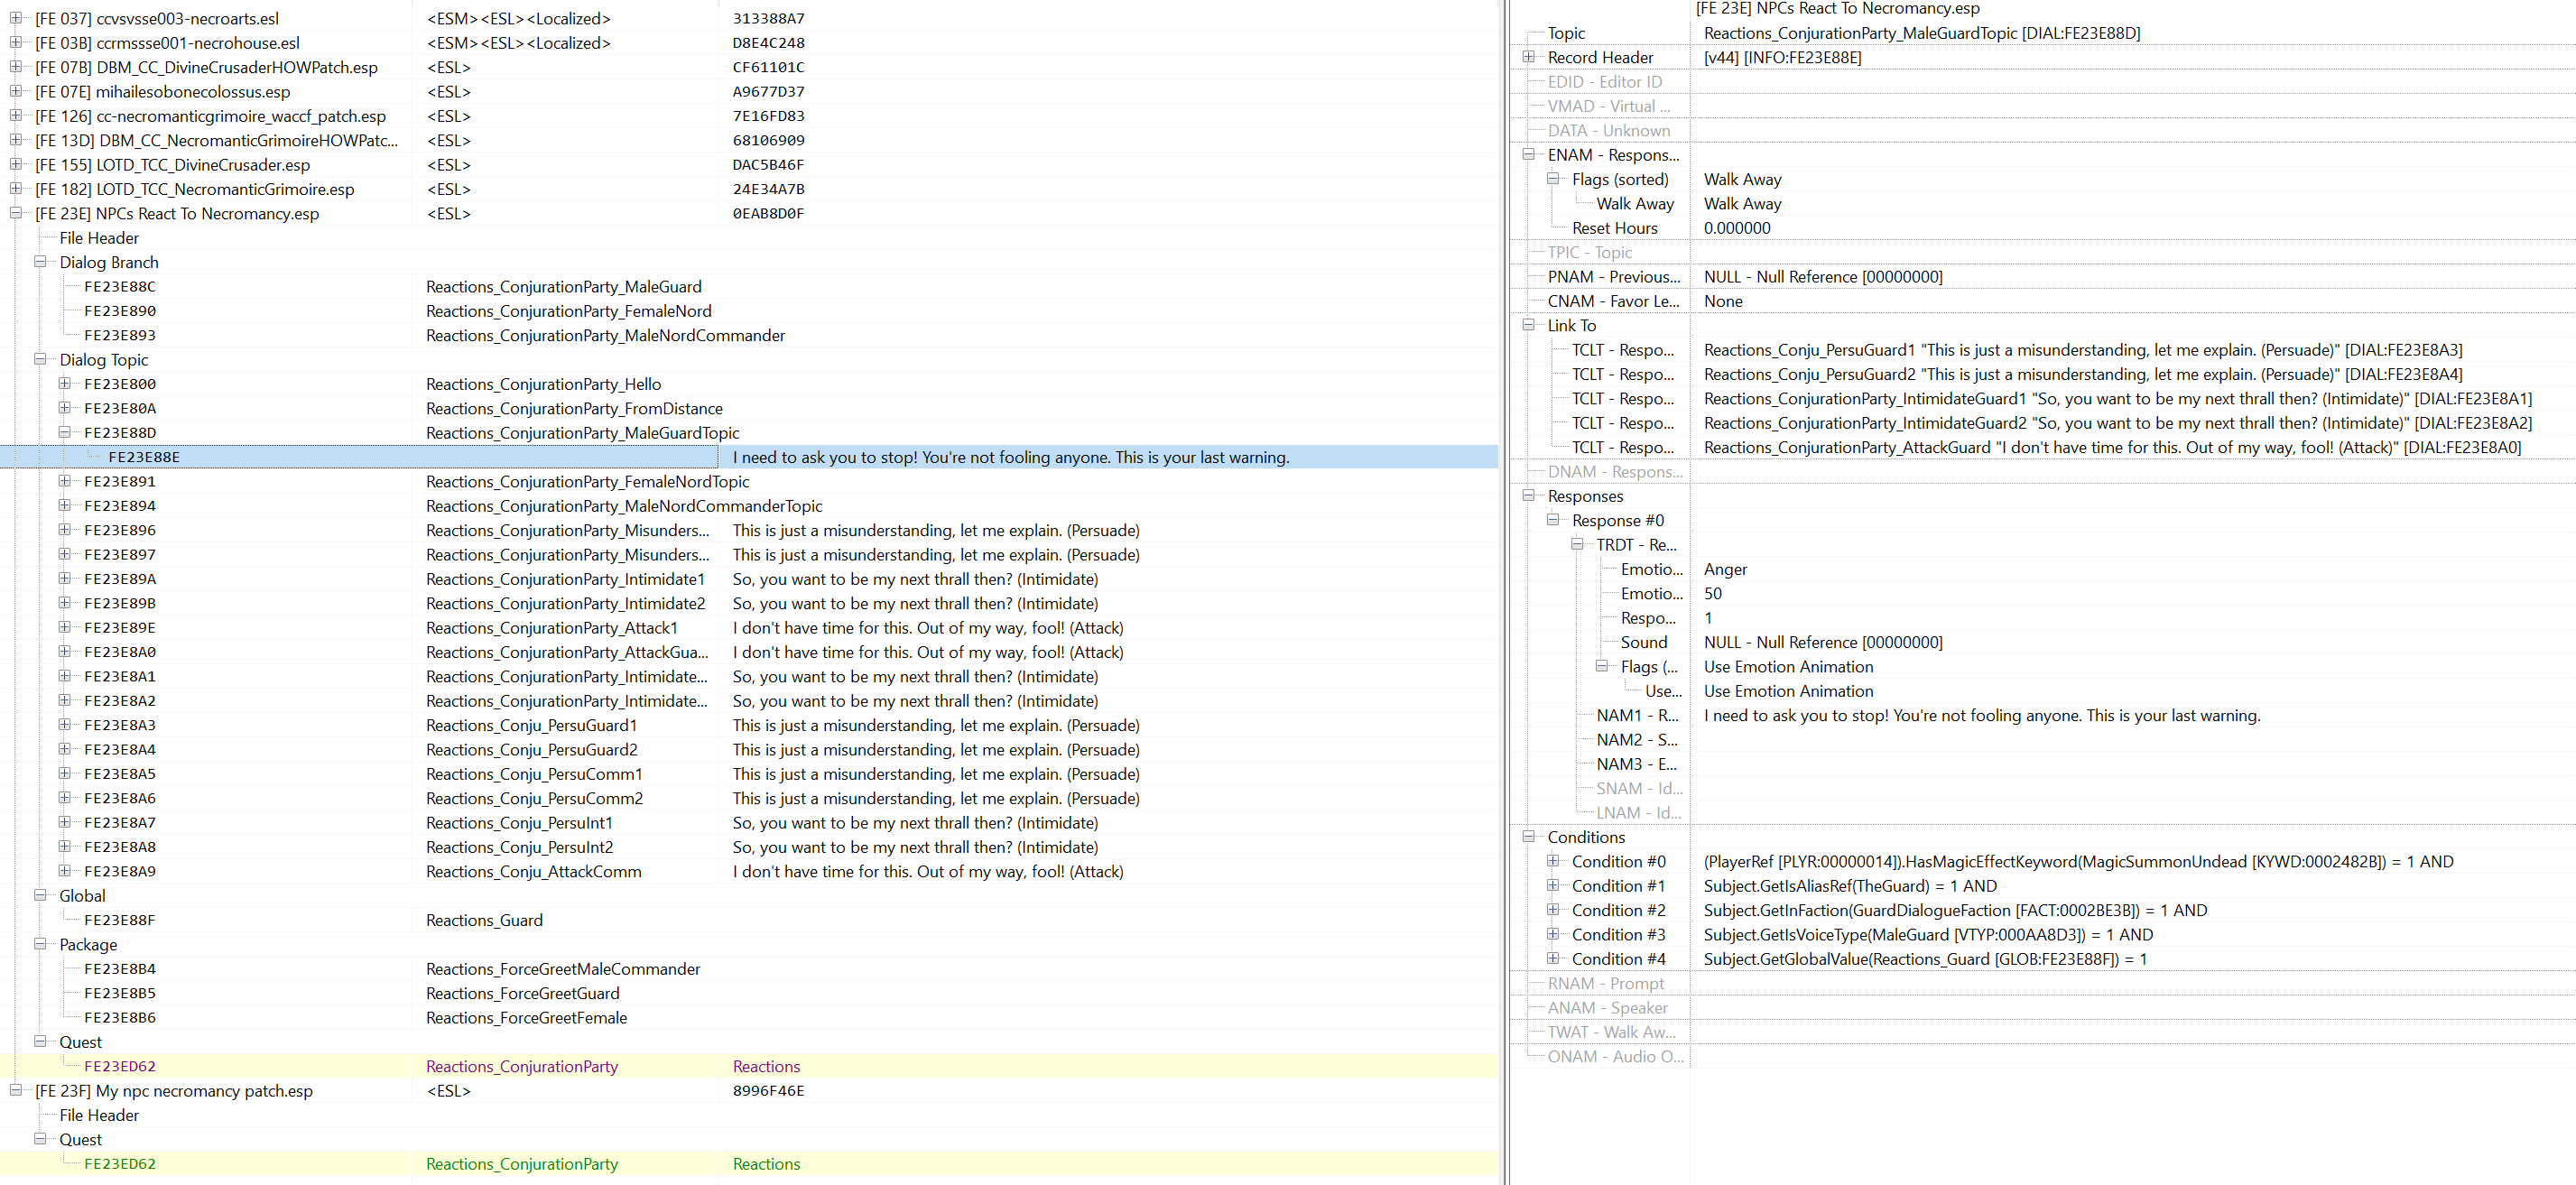
Task: Click the PNAM Null Reference value
Action: coord(1823,277)
